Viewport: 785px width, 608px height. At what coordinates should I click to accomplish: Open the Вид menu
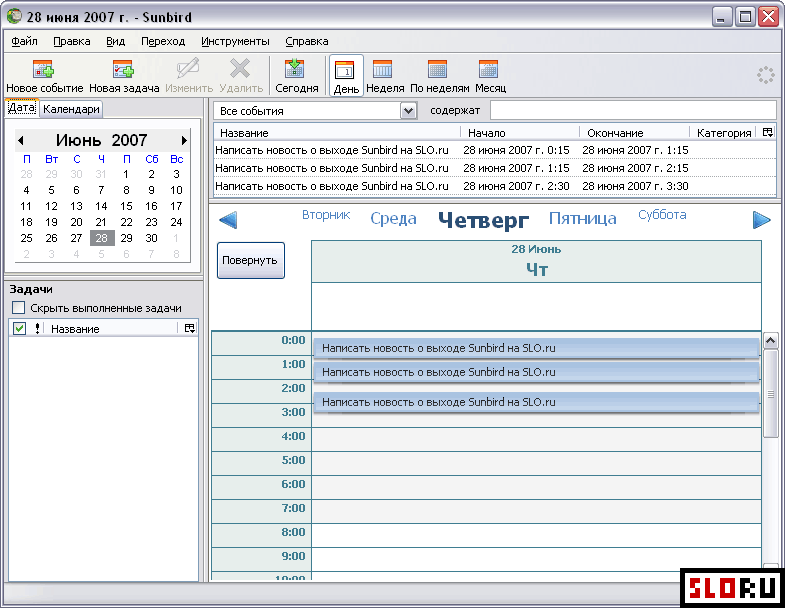coord(115,41)
